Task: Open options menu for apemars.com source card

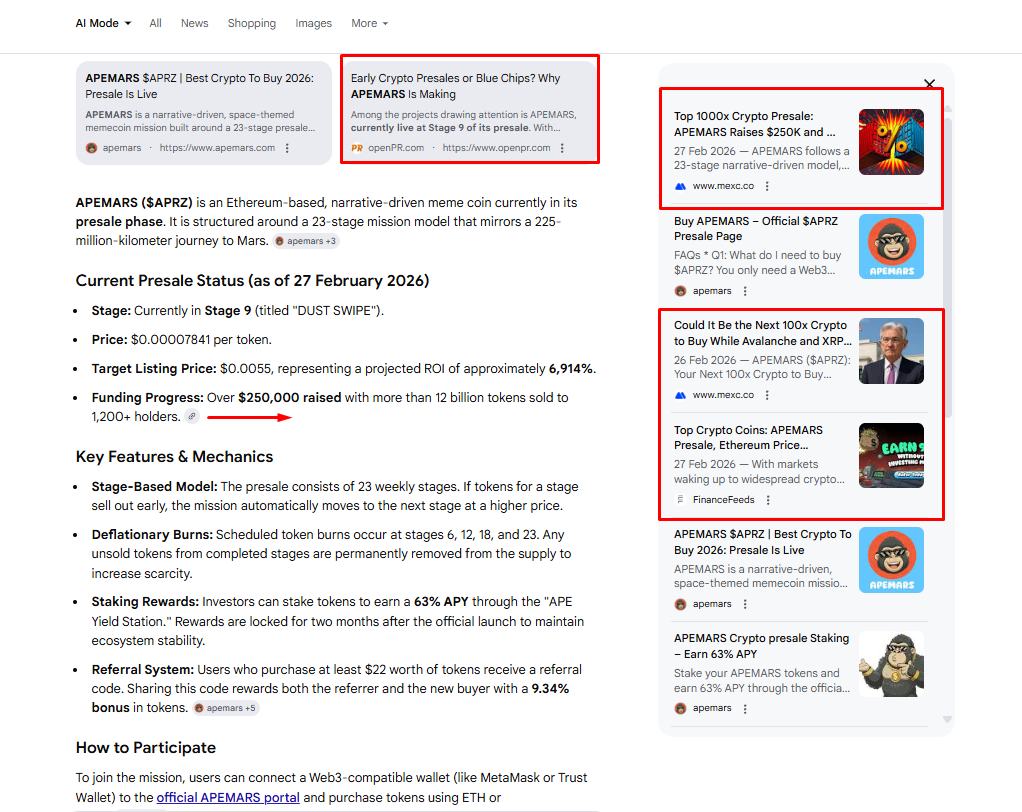Action: [x=287, y=148]
